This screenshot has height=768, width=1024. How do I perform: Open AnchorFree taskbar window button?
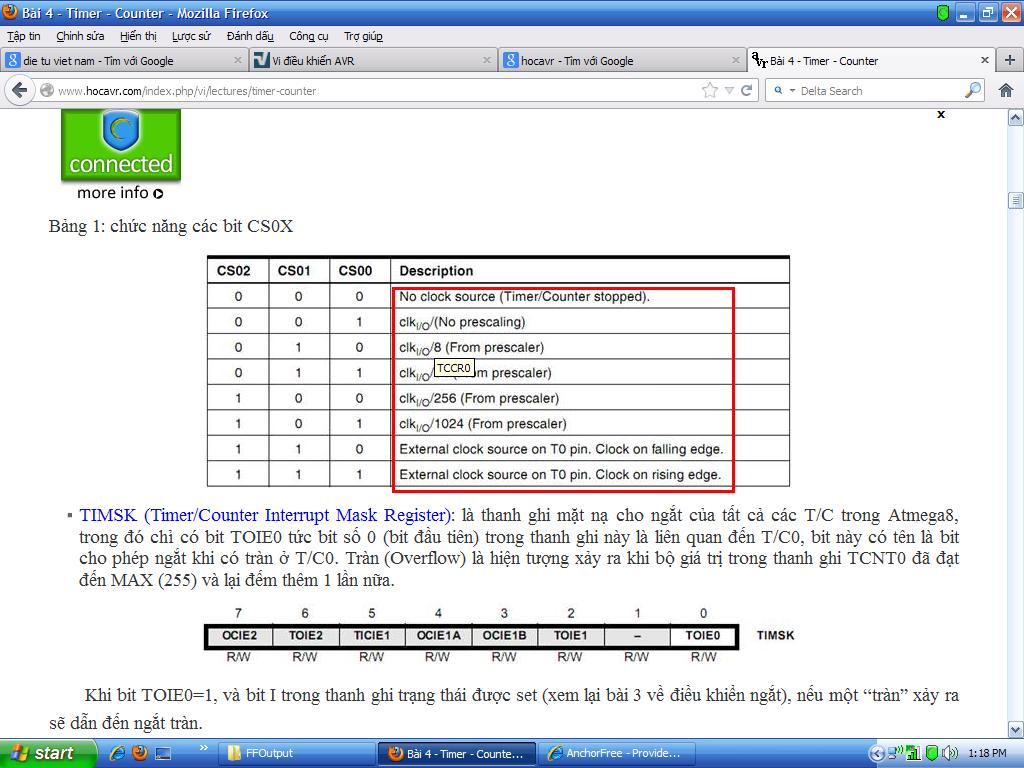617,753
